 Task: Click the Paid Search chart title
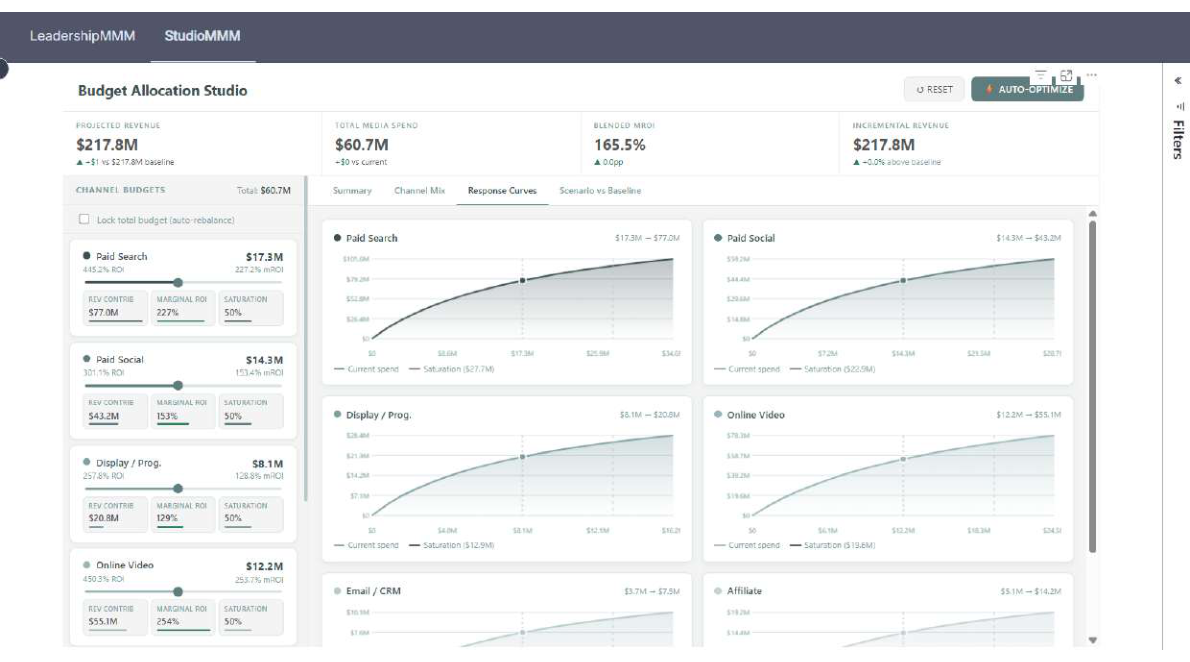click(371, 238)
